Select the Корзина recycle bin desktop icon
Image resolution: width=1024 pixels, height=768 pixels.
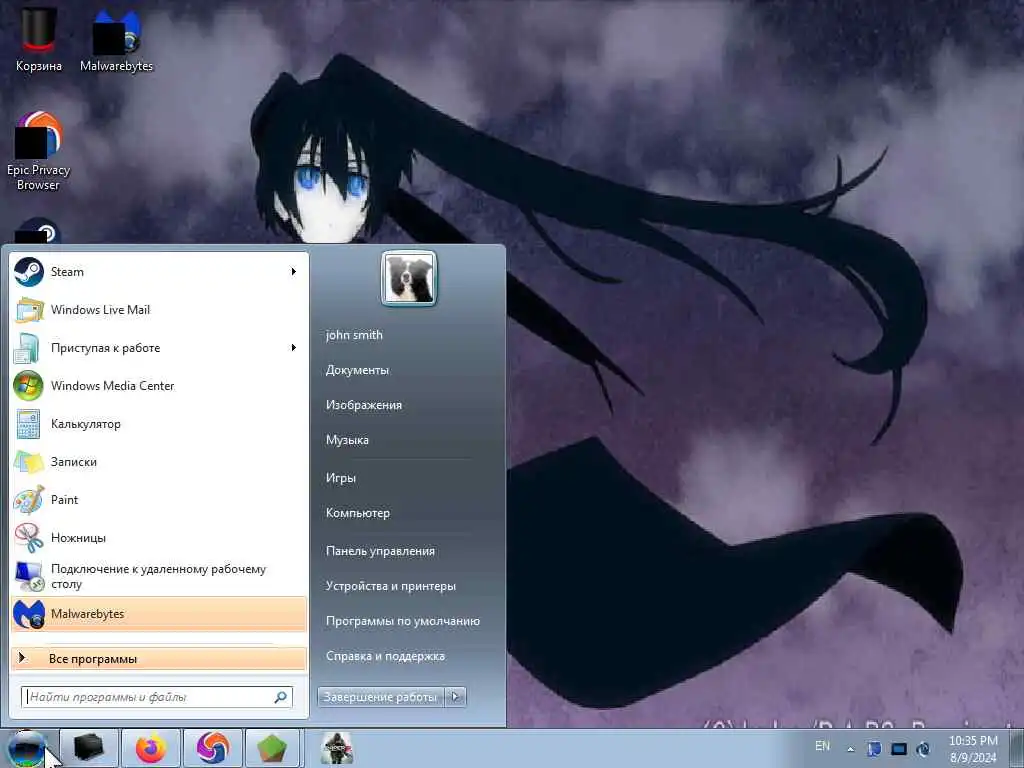click(x=39, y=40)
